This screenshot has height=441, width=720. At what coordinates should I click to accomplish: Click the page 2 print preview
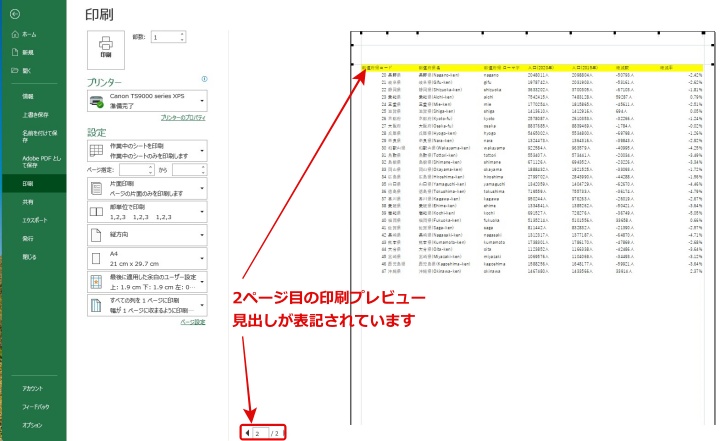pyautogui.click(x=533, y=228)
